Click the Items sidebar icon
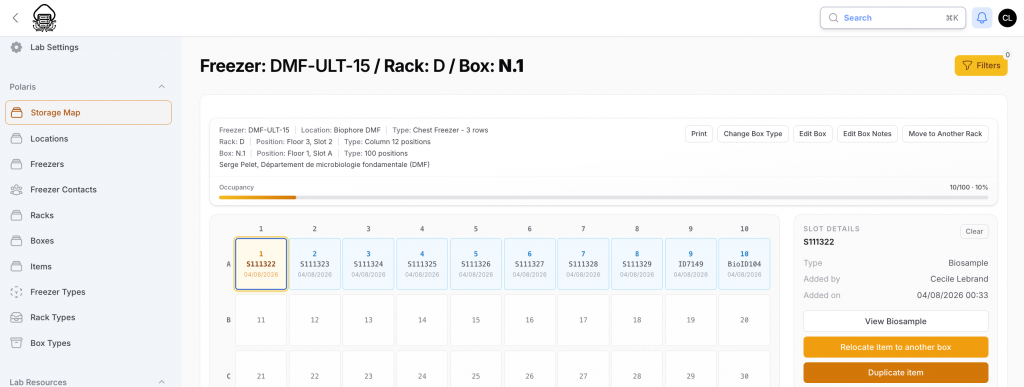The image size is (1024, 387). coord(17,266)
